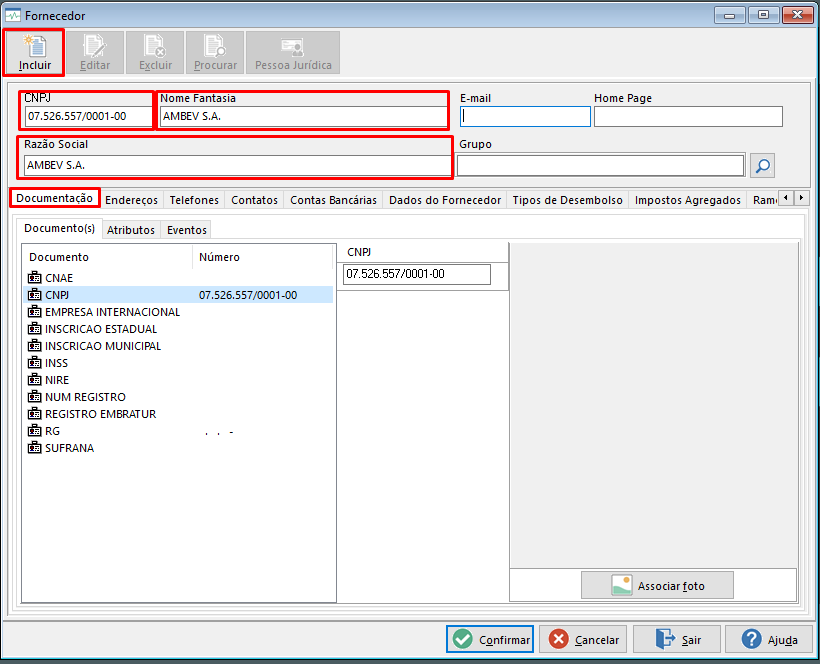
Task: Click the Número column header
Action: pos(263,257)
